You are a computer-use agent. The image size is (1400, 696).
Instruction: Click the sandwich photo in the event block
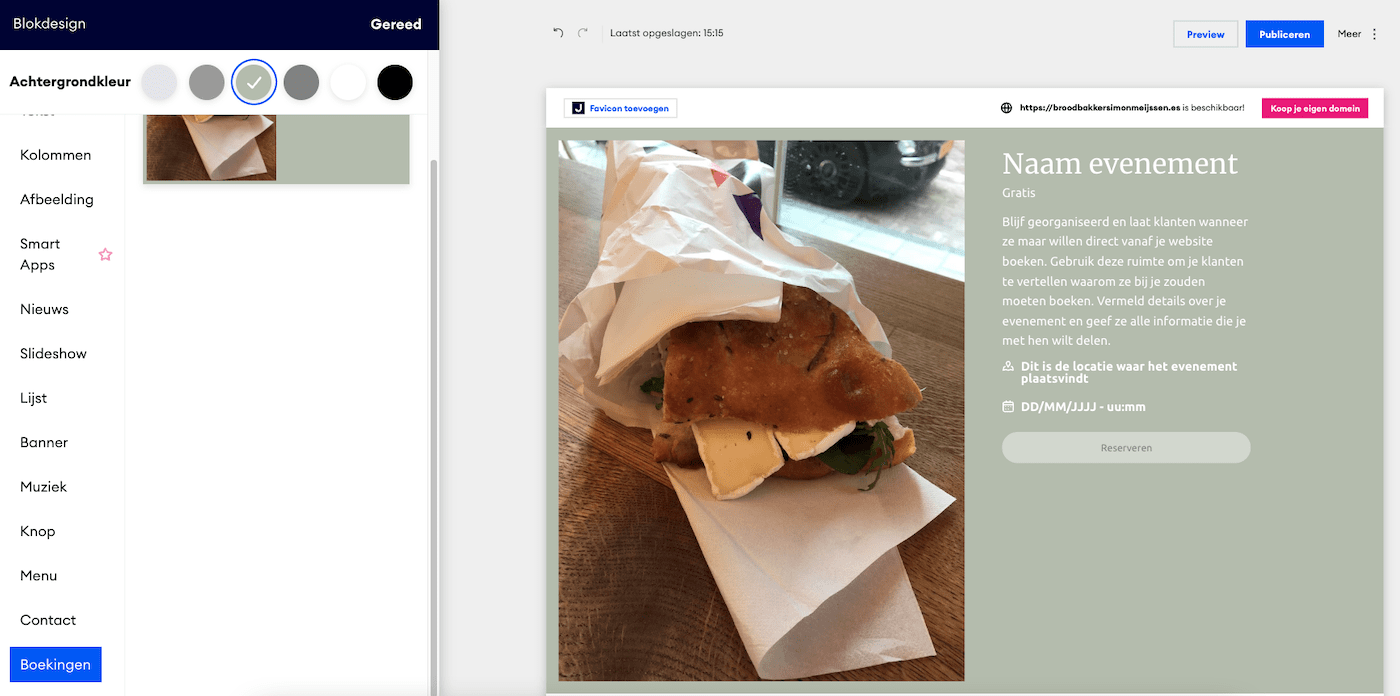[x=761, y=410]
